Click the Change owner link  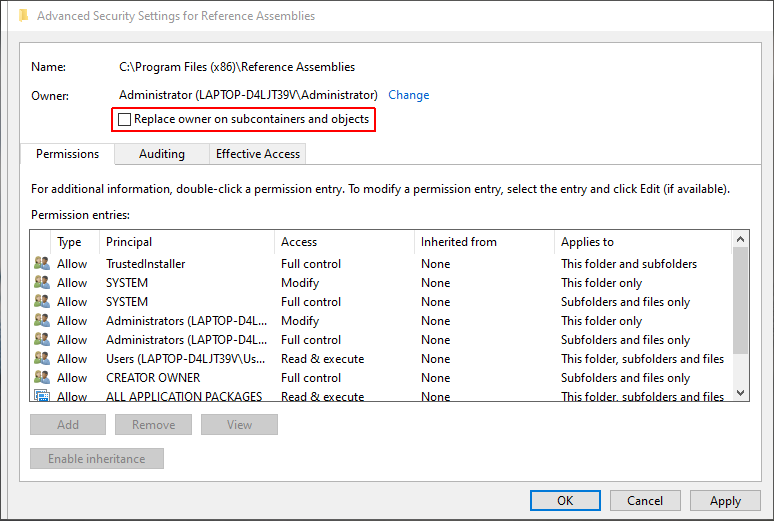coord(408,95)
